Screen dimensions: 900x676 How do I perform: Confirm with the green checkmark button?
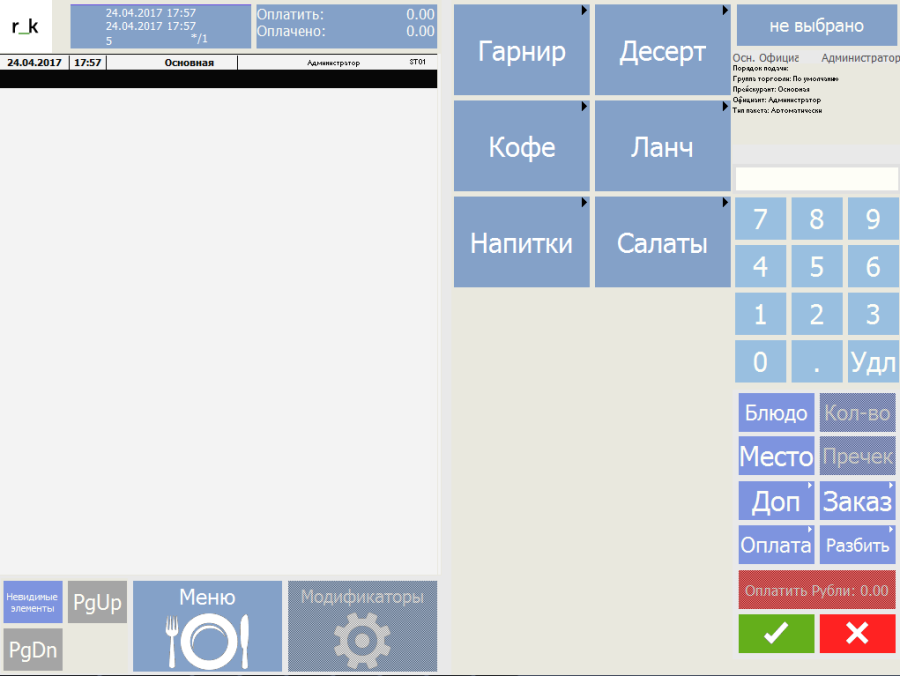pyautogui.click(x=776, y=633)
